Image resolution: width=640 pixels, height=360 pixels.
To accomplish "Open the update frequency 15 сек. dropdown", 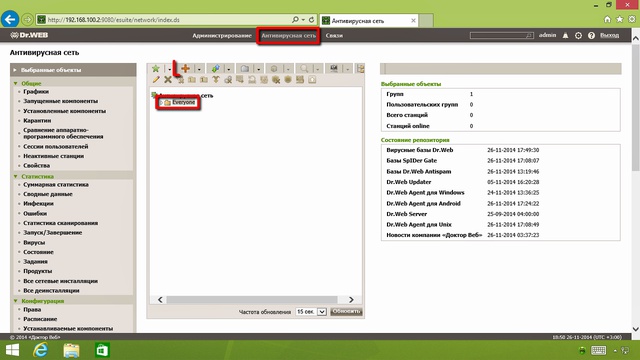I will (x=311, y=312).
